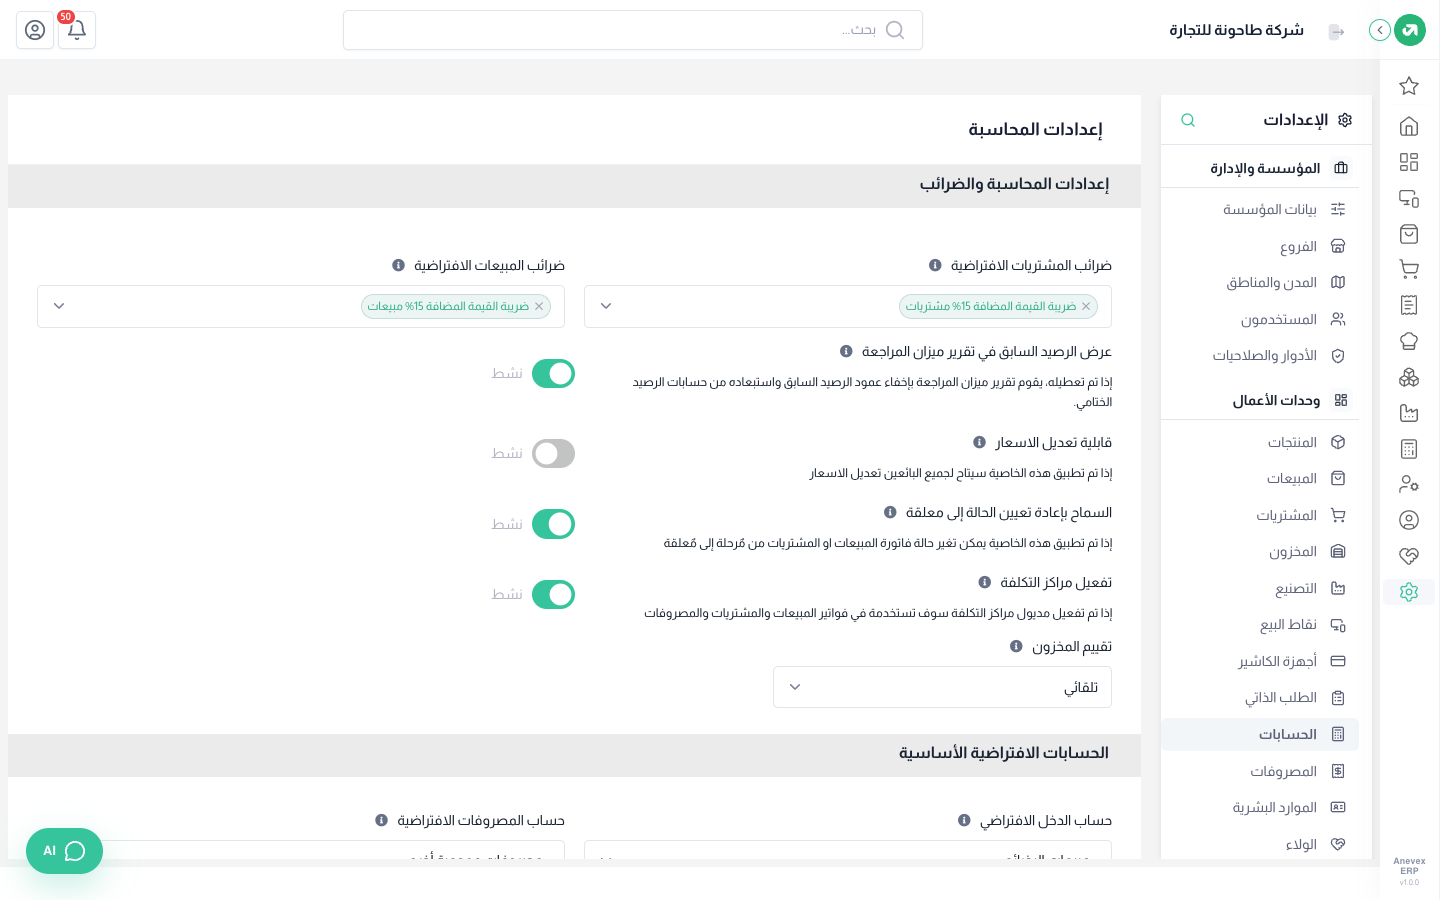This screenshot has width=1440, height=900.
Task: Open the user profile icon
Action: [x=35, y=30]
